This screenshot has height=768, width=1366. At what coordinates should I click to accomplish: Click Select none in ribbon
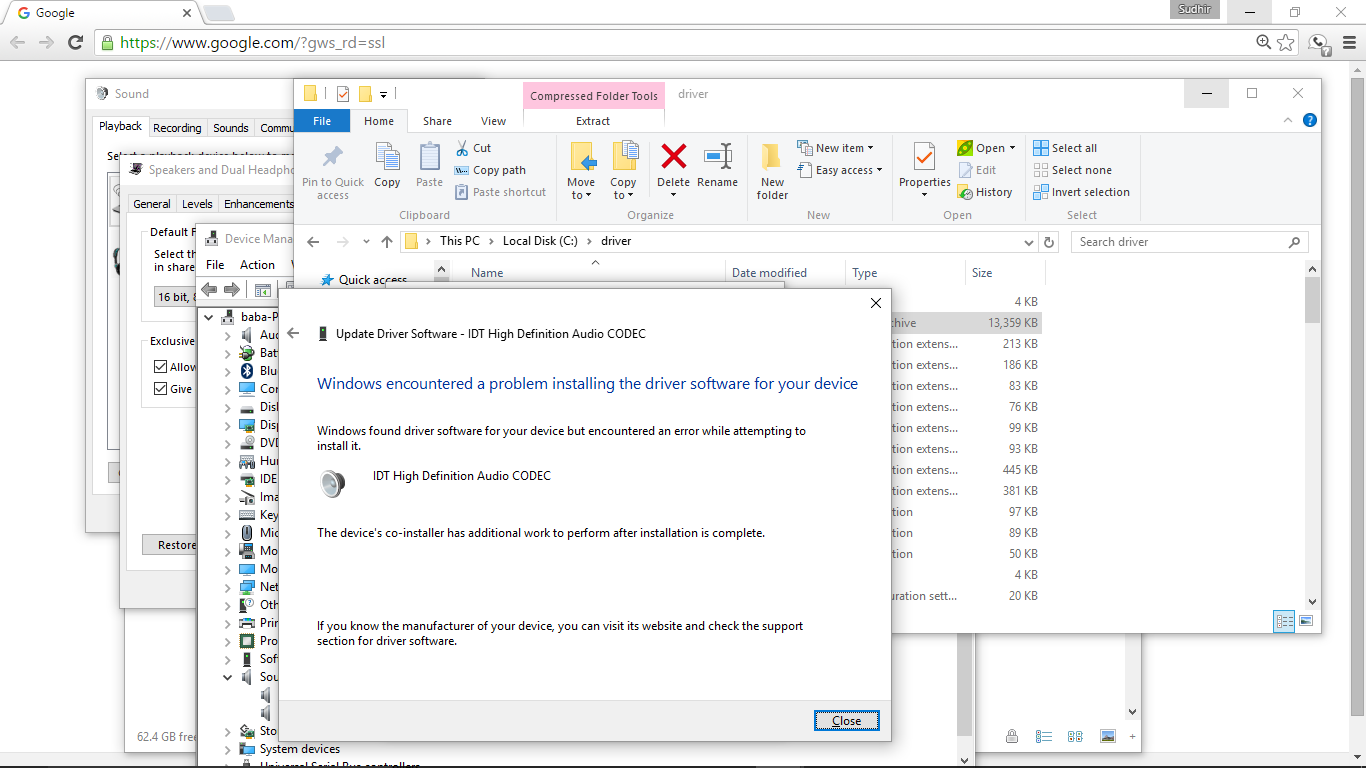1072,170
